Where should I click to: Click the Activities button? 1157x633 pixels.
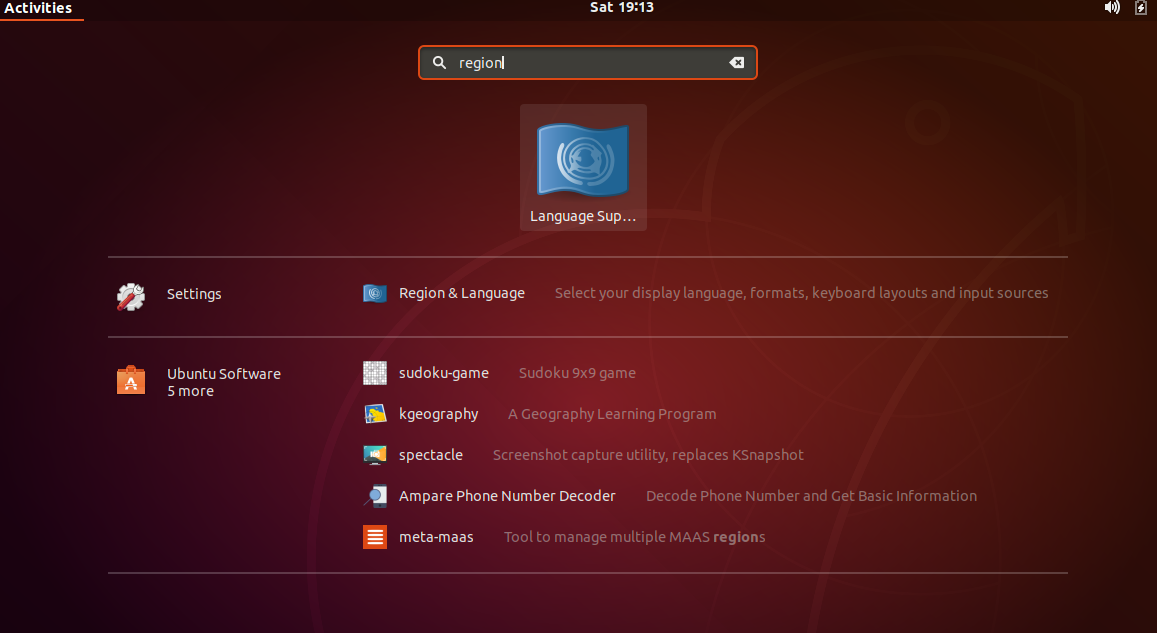[x=38, y=8]
